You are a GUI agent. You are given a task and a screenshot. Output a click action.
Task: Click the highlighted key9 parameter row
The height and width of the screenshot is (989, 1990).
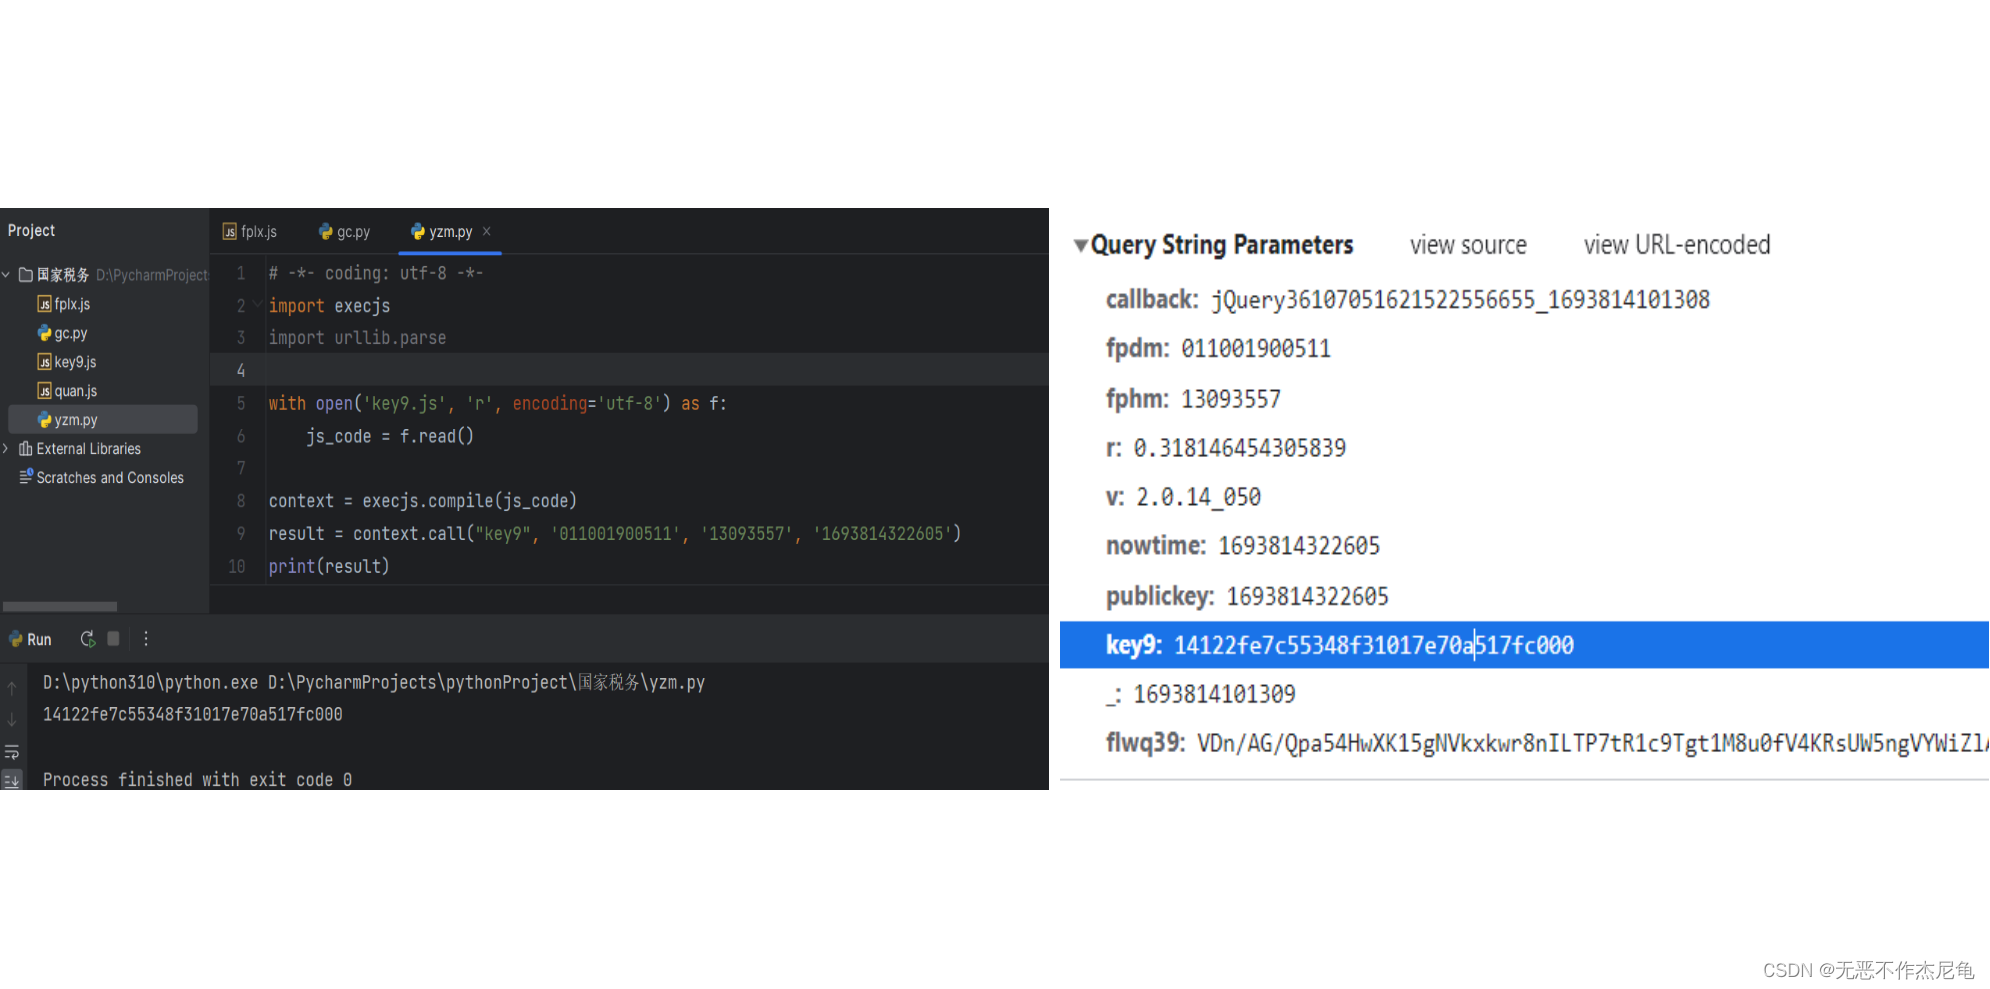[x=1524, y=645]
